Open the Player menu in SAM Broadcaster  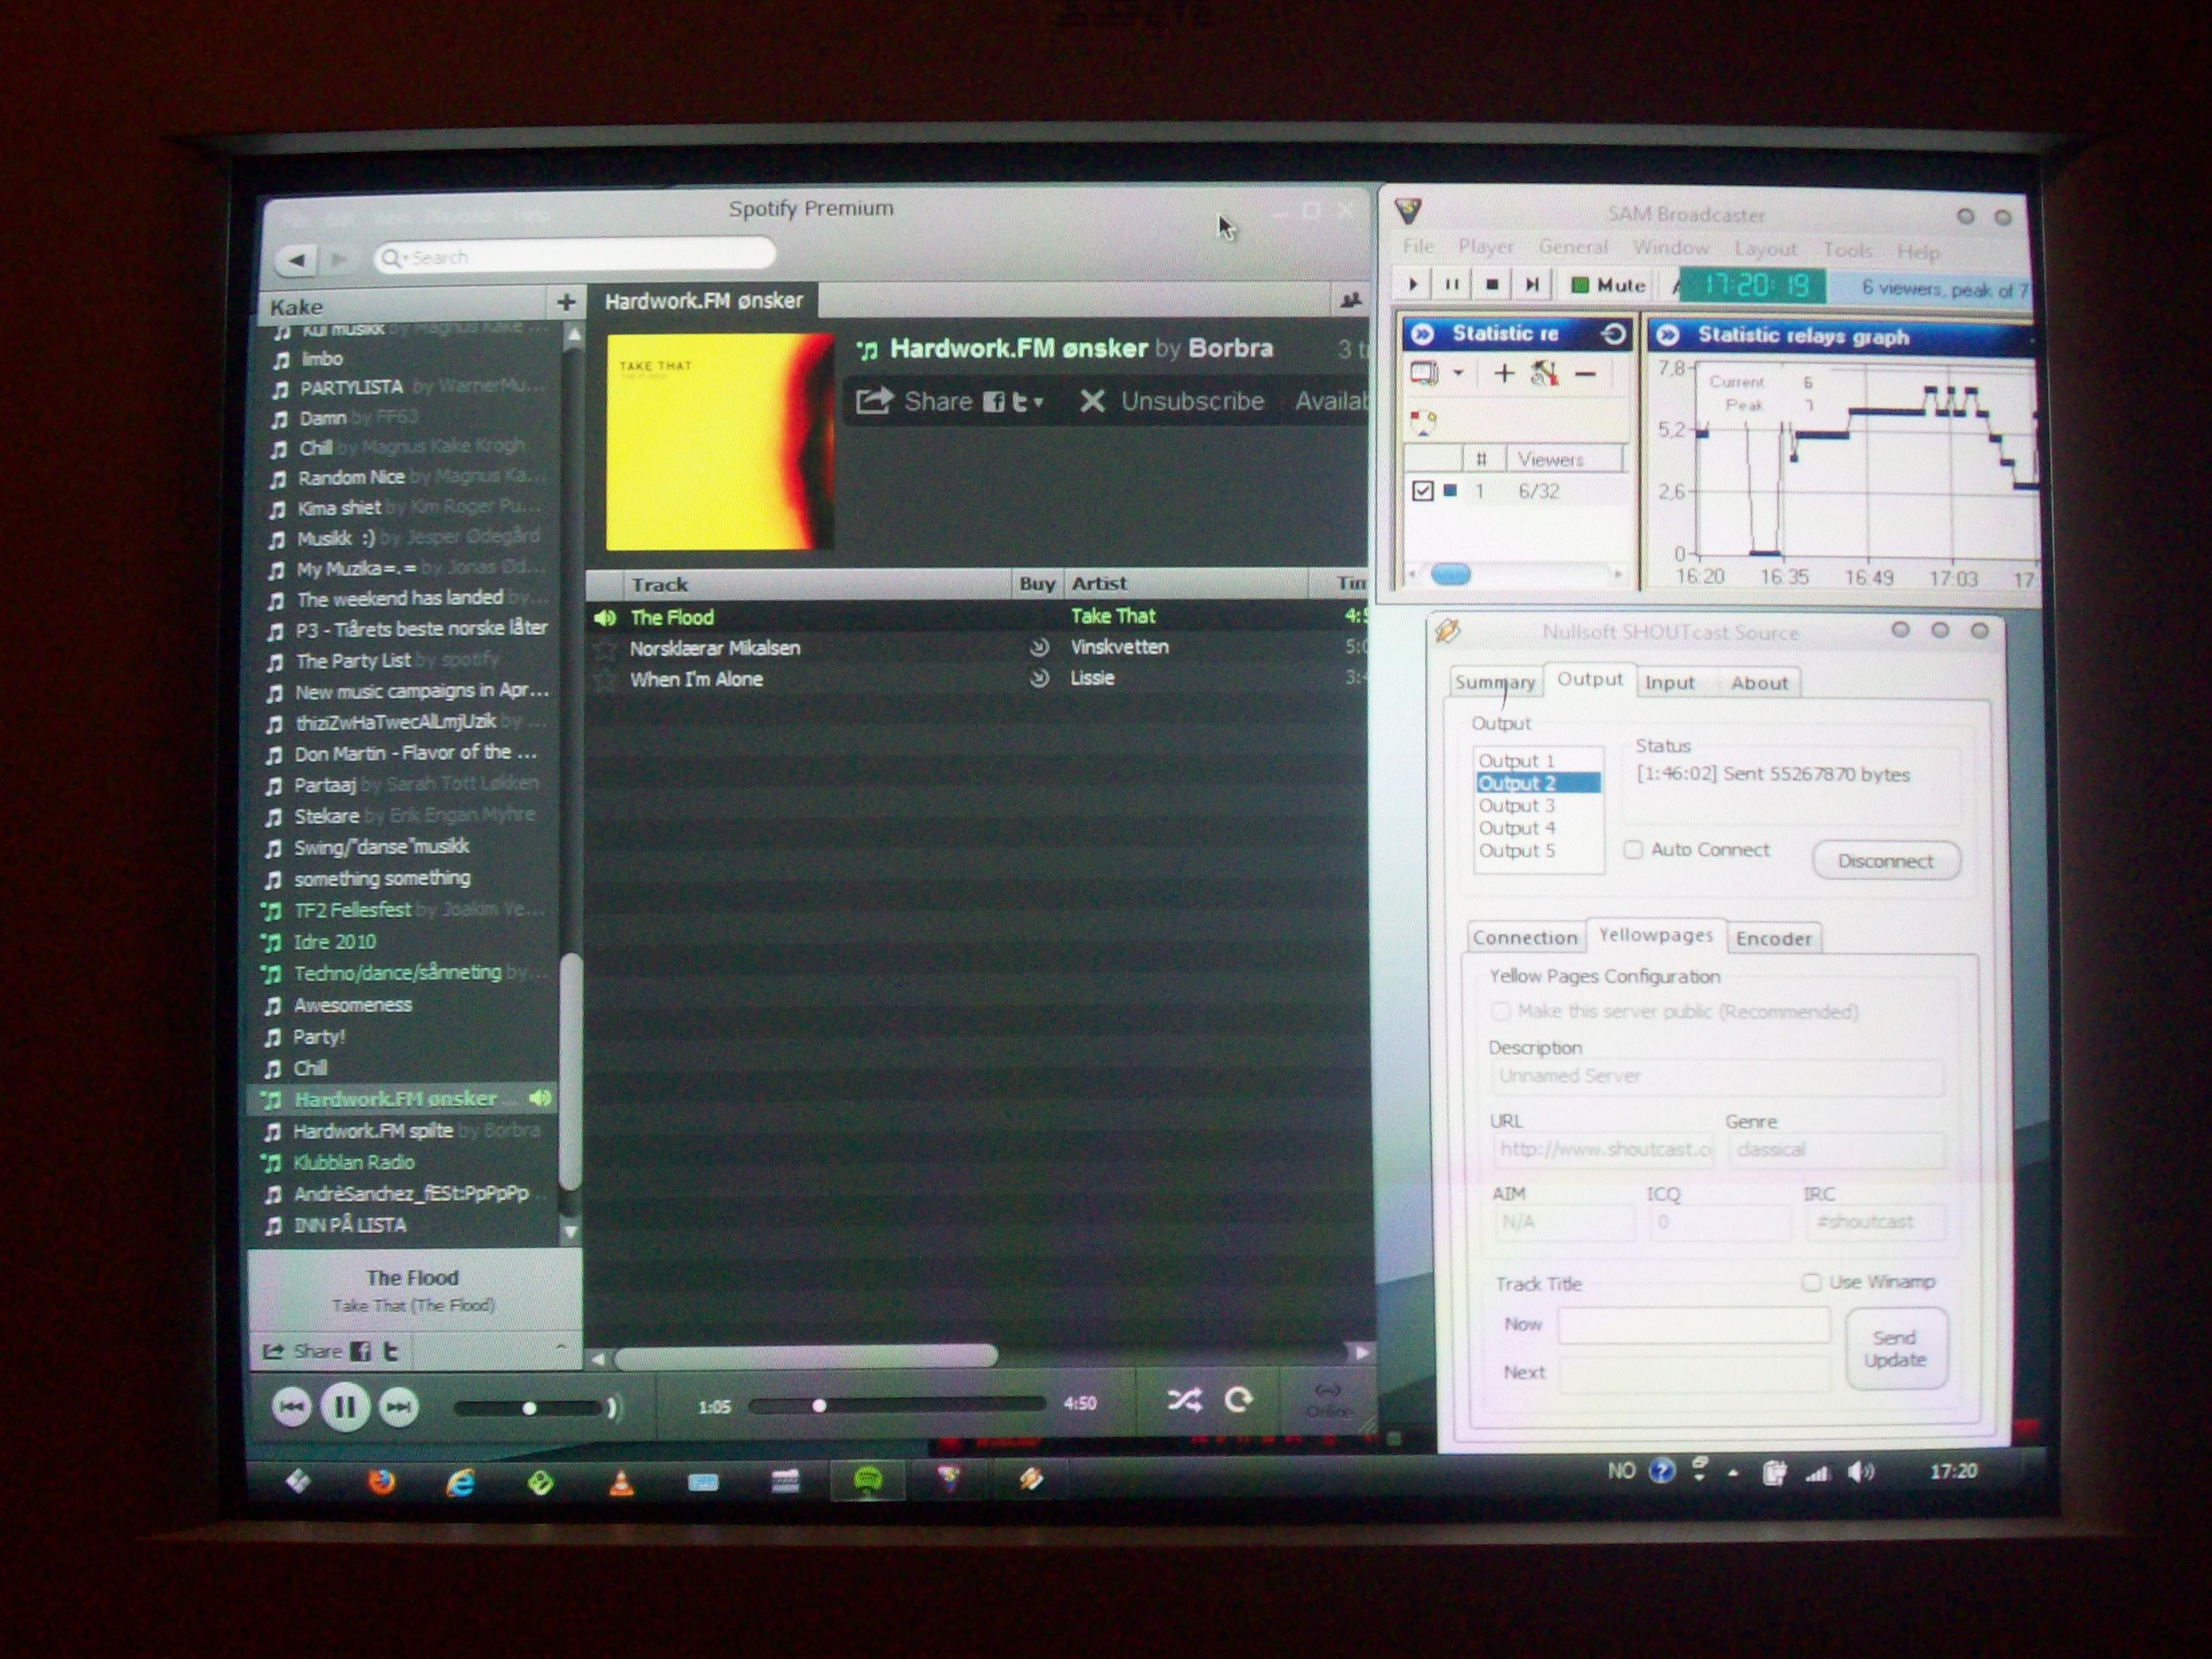[1485, 247]
